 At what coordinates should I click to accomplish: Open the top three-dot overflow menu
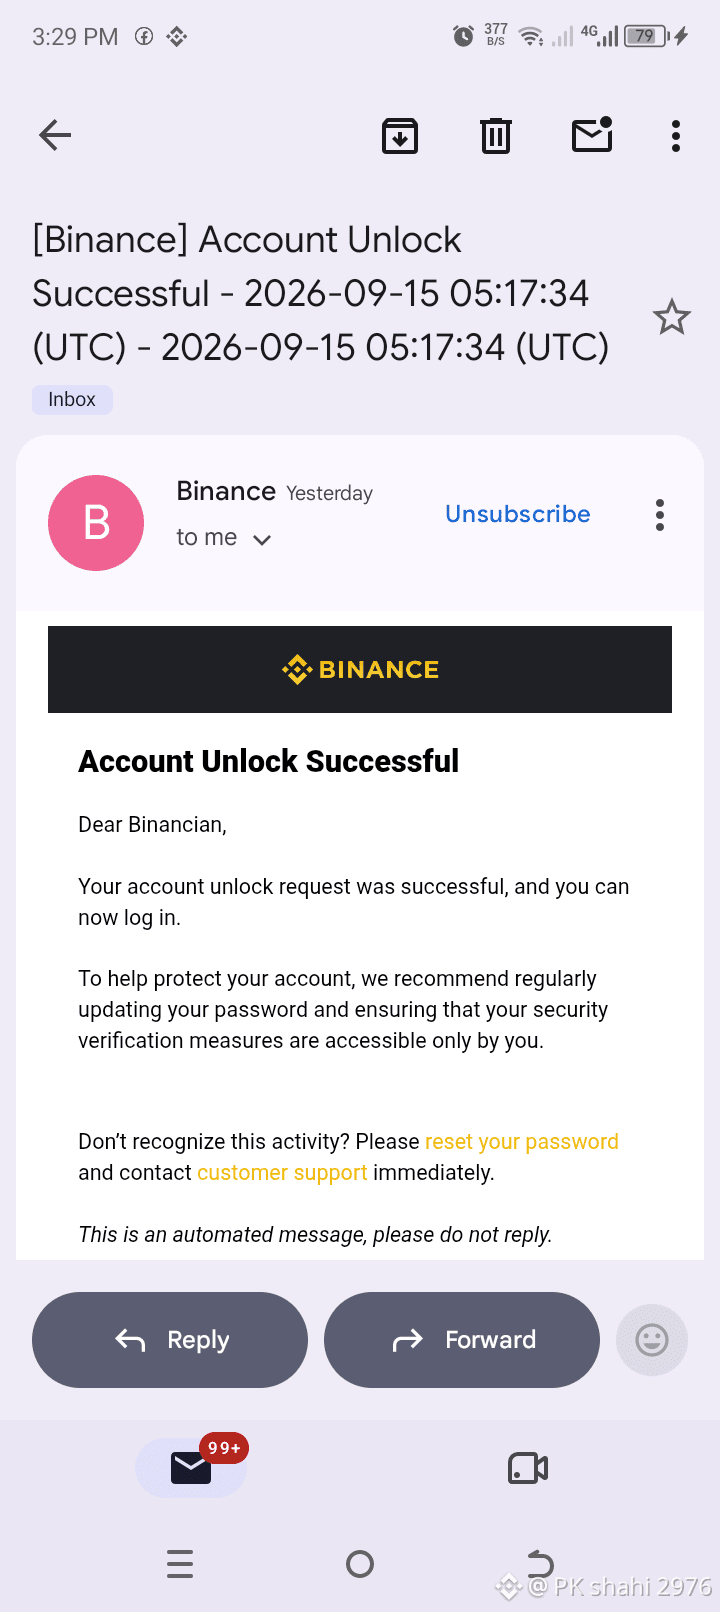pos(676,135)
